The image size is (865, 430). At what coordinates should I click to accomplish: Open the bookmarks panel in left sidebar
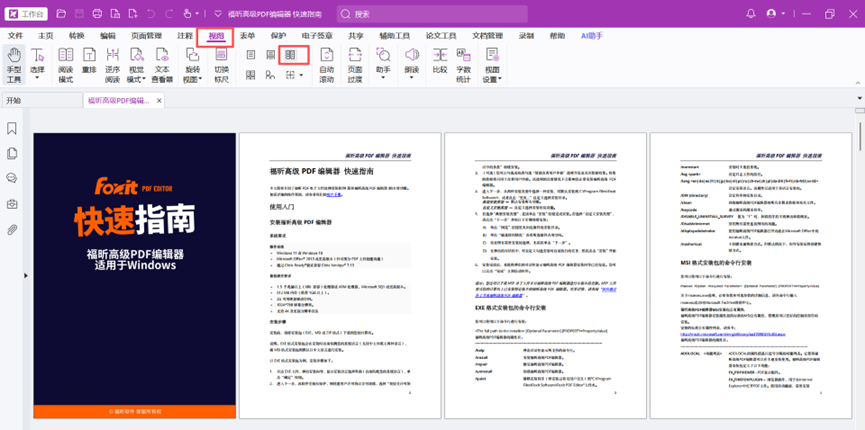[12, 128]
